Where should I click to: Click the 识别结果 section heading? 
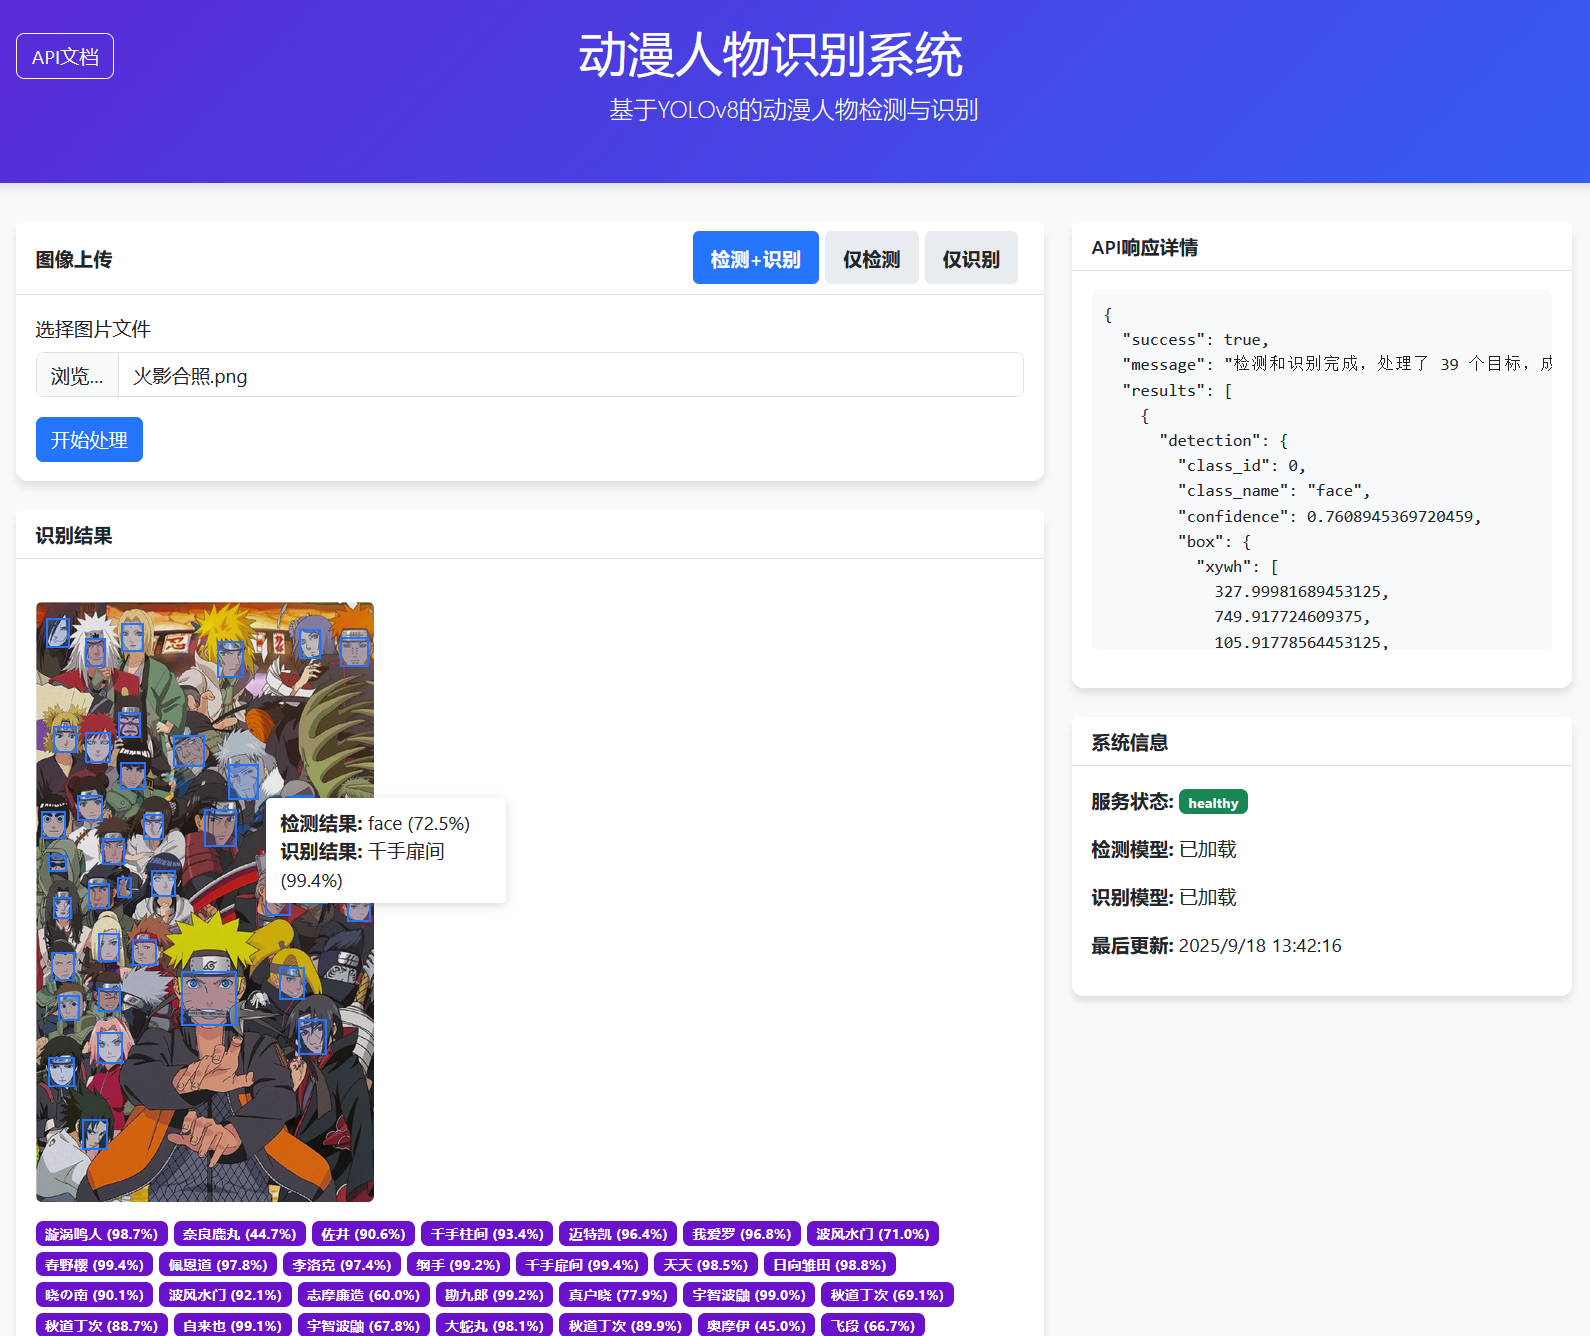tap(74, 535)
